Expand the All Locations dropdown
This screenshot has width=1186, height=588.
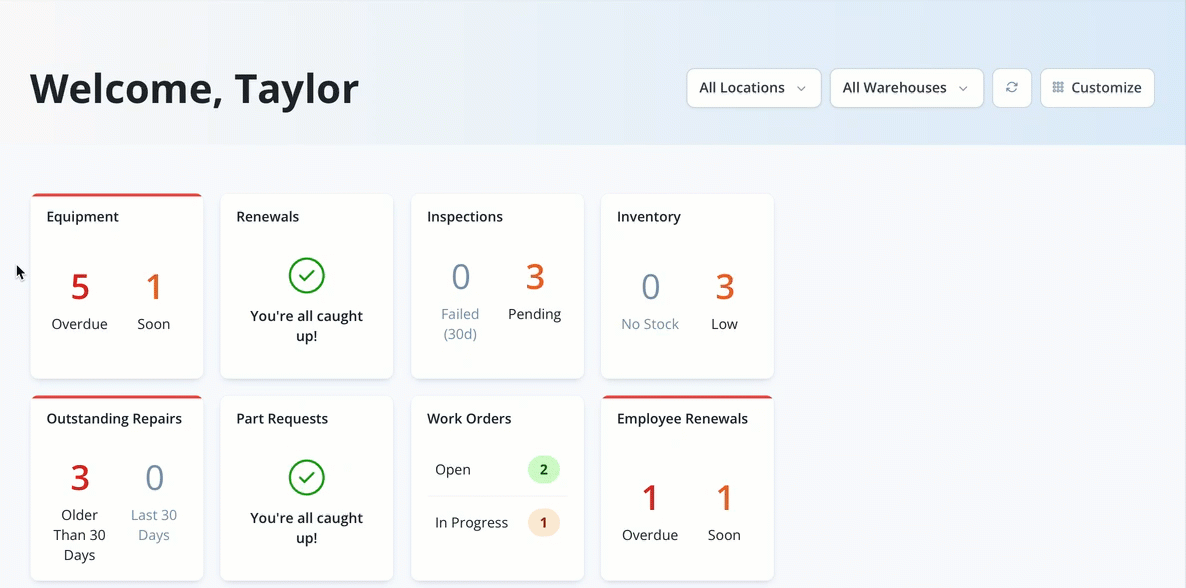753,88
